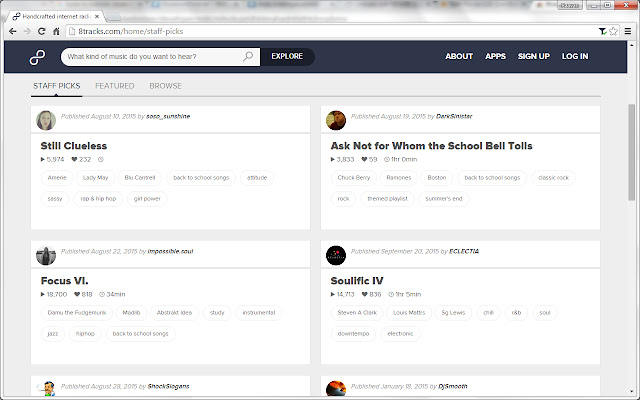
Task: Open the browser home page button
Action: click(x=56, y=31)
